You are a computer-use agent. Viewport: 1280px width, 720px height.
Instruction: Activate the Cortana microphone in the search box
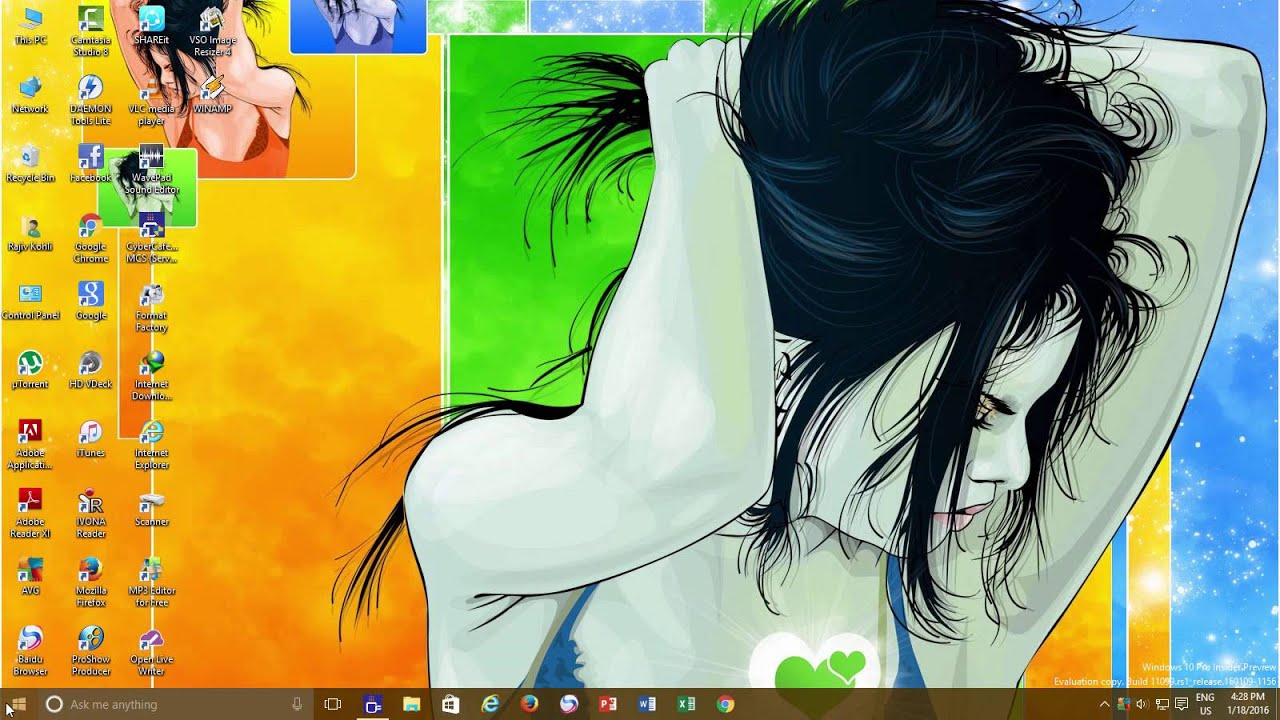point(297,704)
